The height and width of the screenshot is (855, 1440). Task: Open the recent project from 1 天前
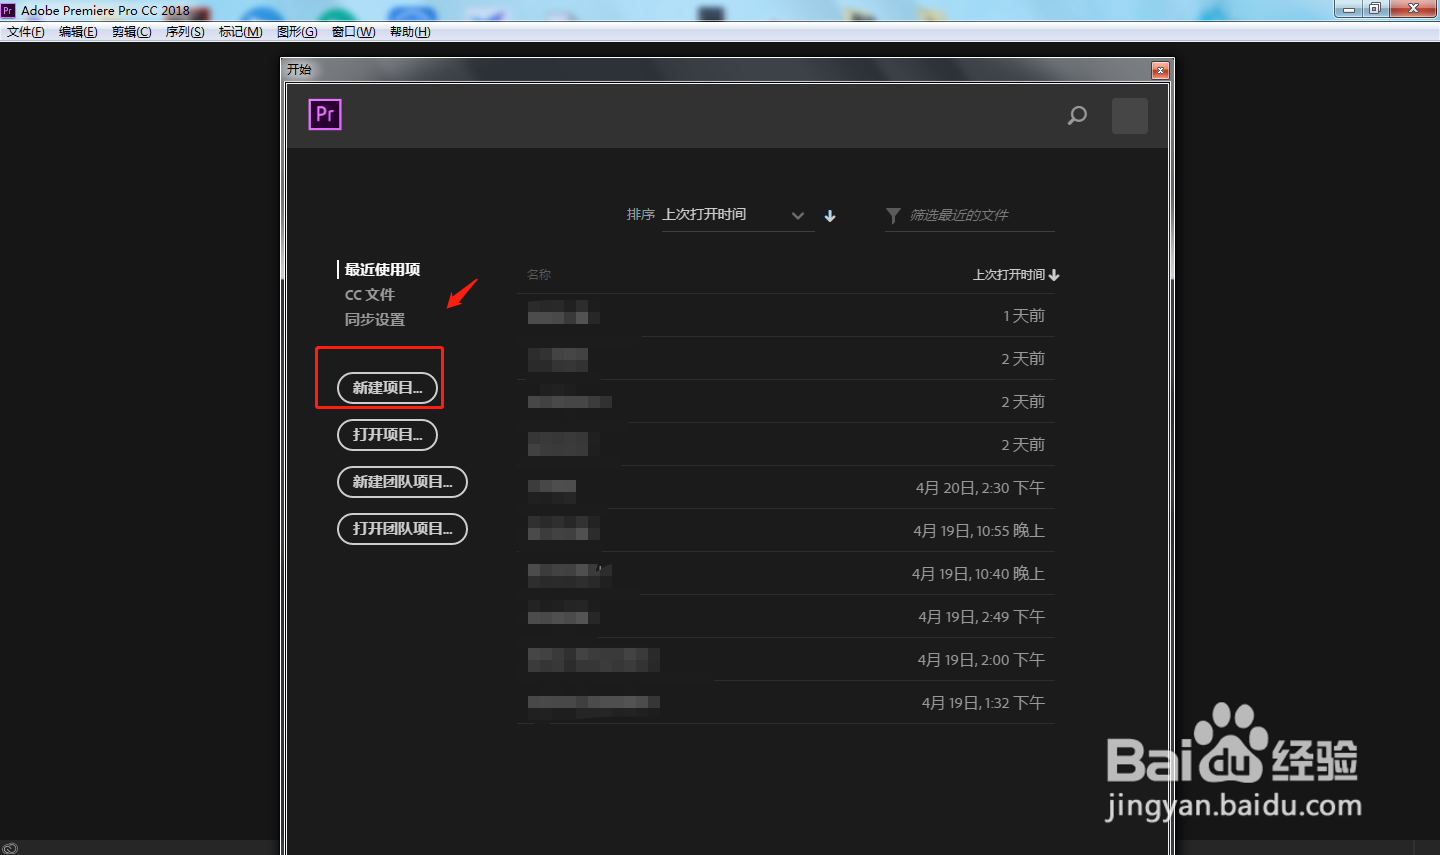coord(786,315)
